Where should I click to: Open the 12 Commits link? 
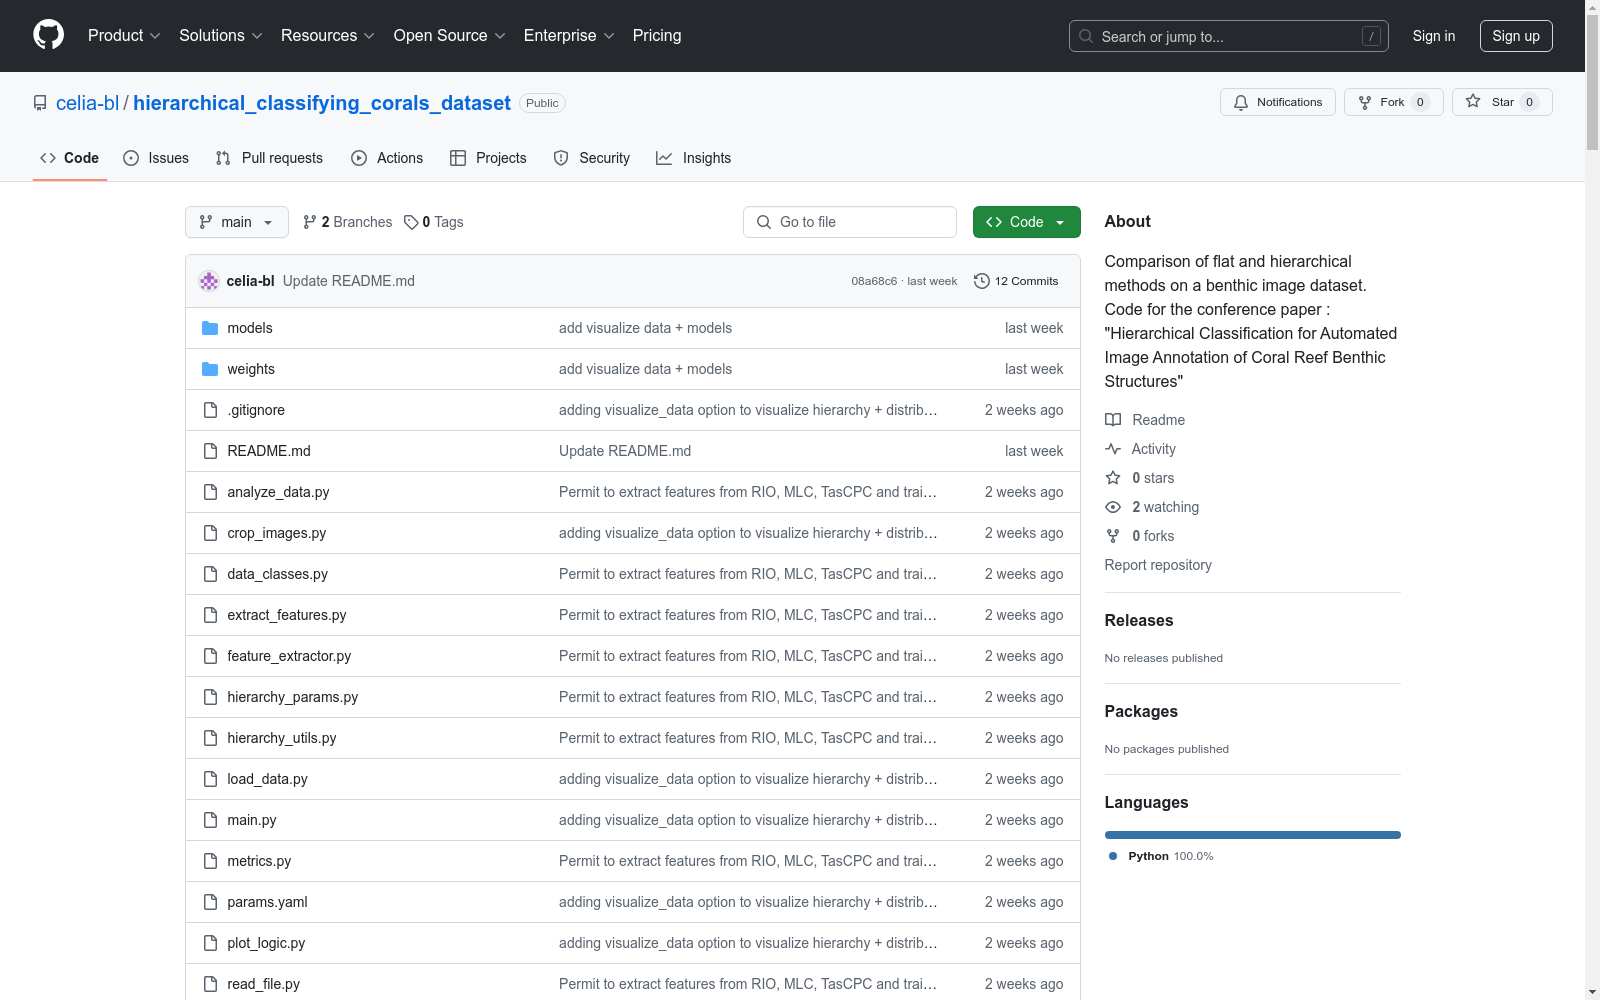pyautogui.click(x=1016, y=281)
